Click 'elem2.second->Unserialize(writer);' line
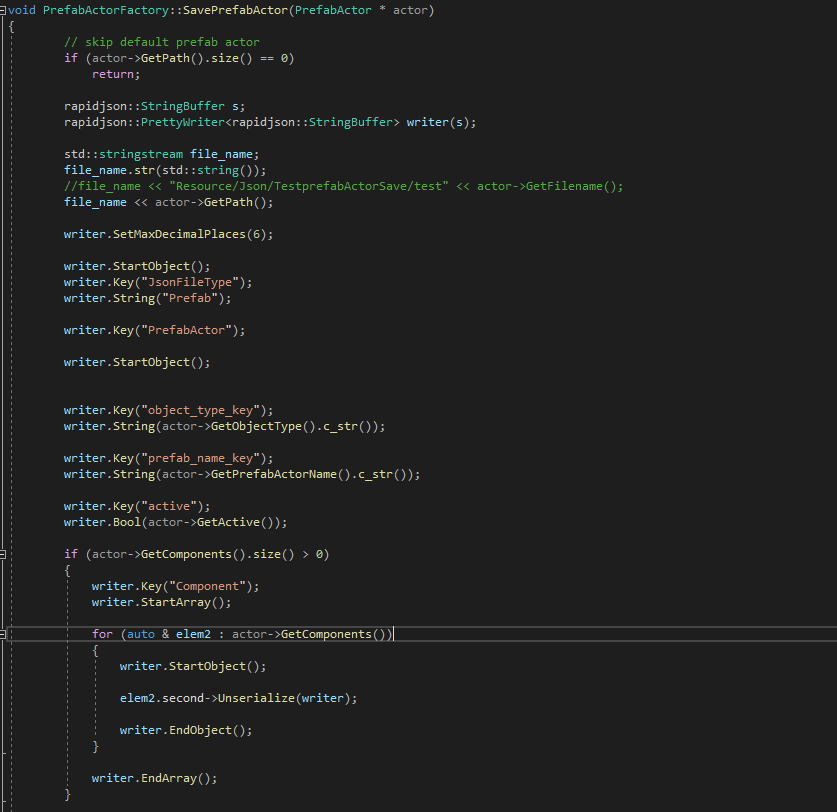 pos(238,698)
